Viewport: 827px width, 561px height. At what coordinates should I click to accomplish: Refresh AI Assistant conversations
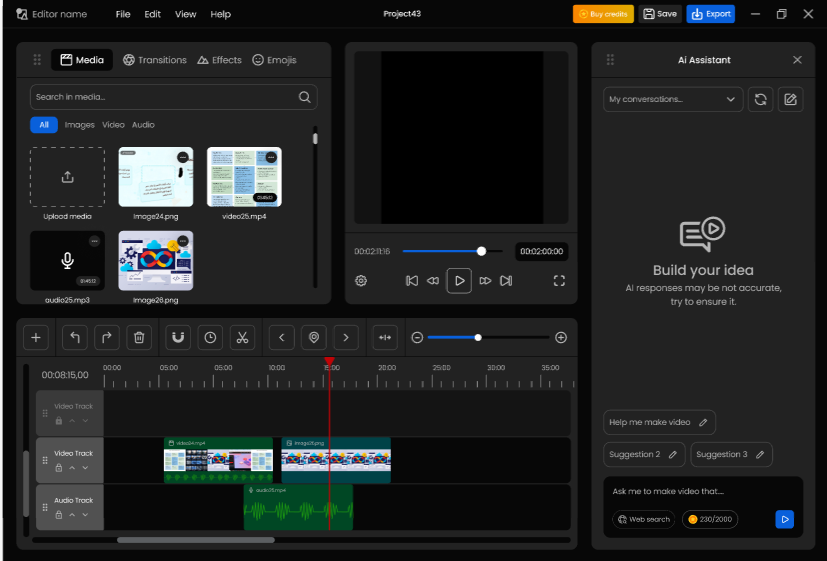(x=761, y=99)
